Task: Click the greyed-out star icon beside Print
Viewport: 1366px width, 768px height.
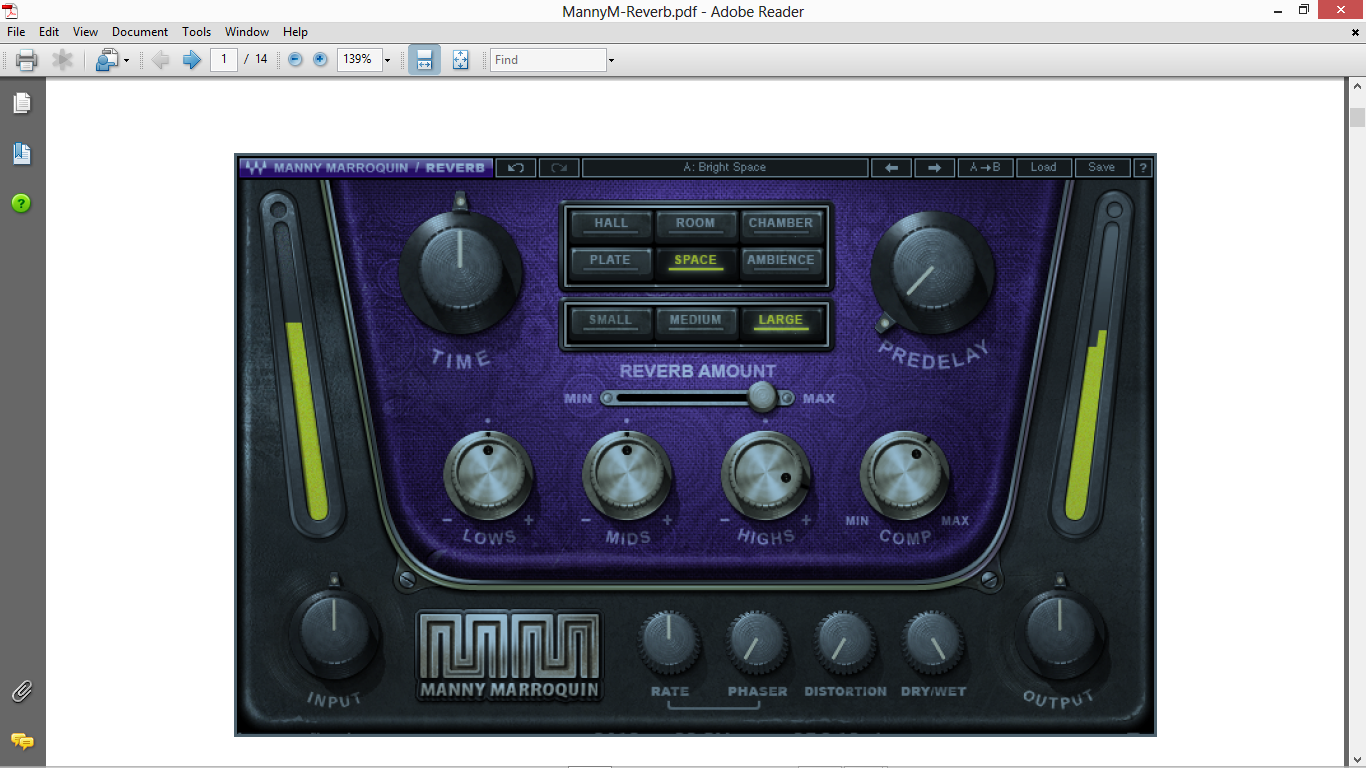Action: pos(63,60)
